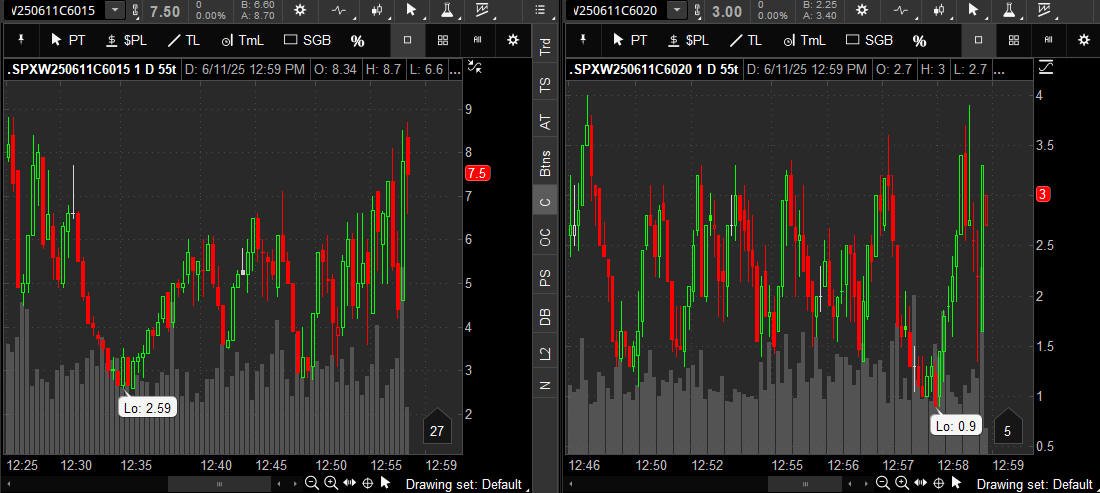
Task: Open the Trd sidebar tab
Action: (x=545, y=46)
